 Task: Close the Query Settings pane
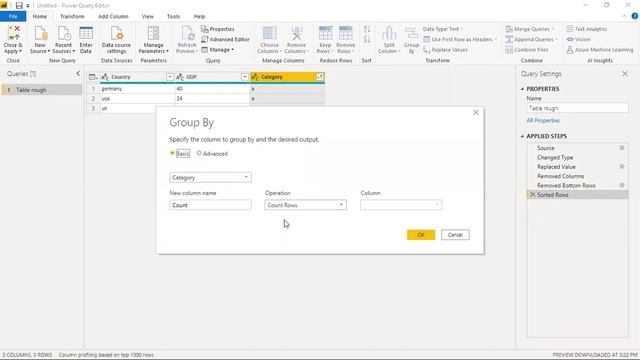pyautogui.click(x=625, y=74)
